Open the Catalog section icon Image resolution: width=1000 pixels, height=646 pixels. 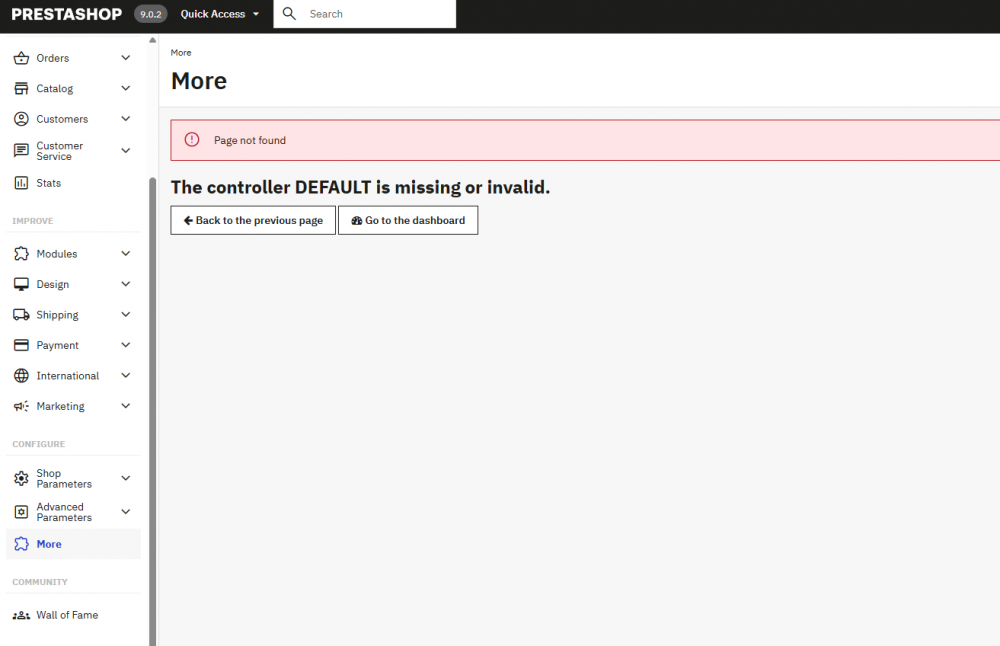click(x=21, y=88)
